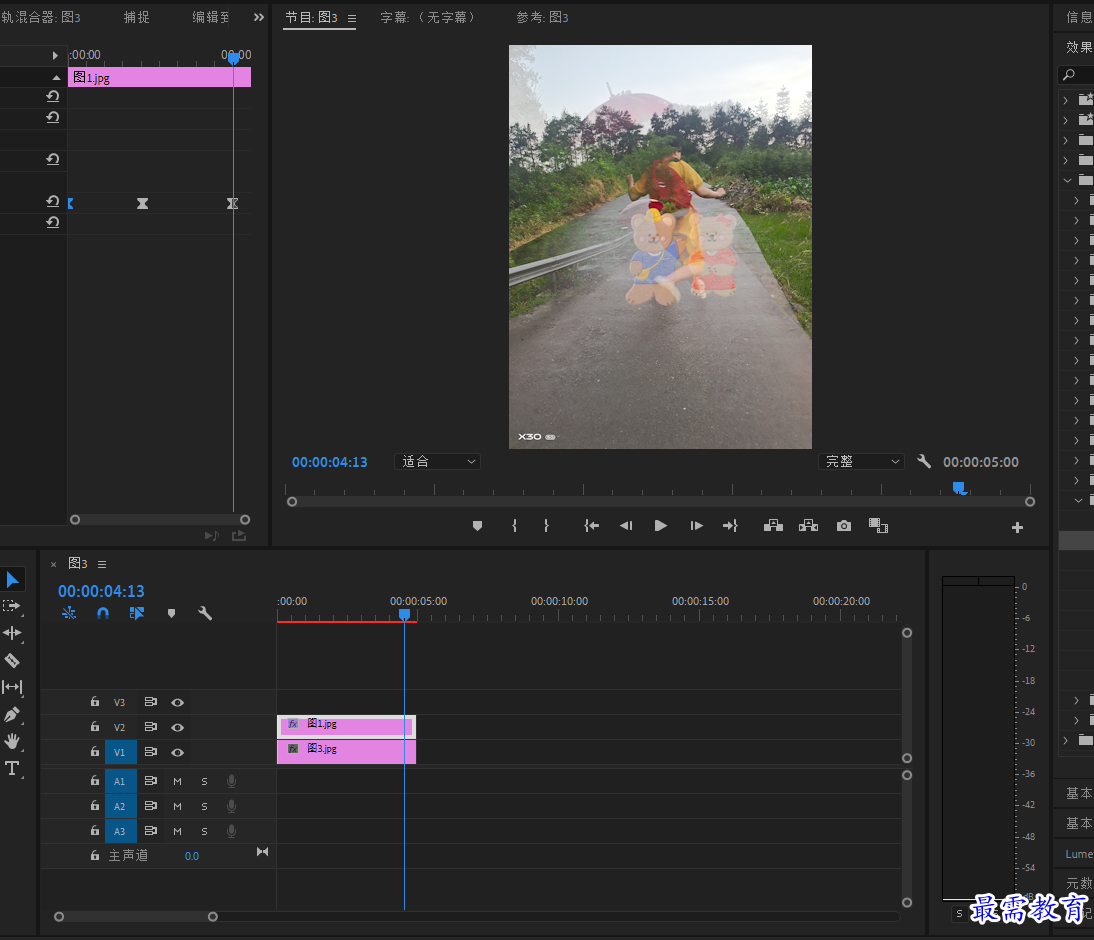Toggle snap magnet in timeline

(x=103, y=613)
